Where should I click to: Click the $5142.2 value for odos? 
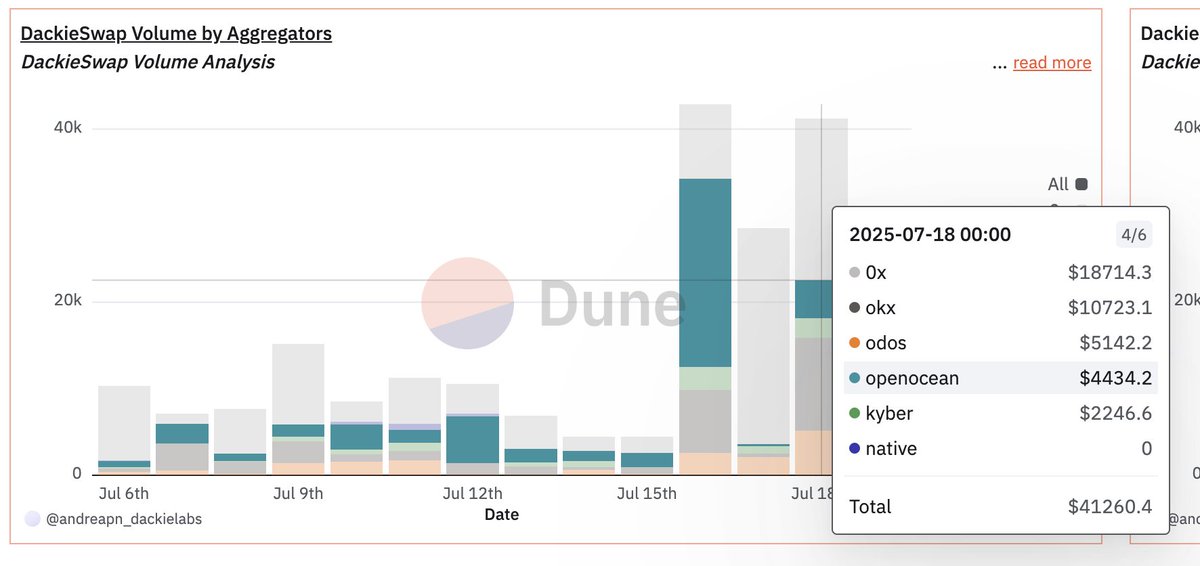(x=1115, y=343)
